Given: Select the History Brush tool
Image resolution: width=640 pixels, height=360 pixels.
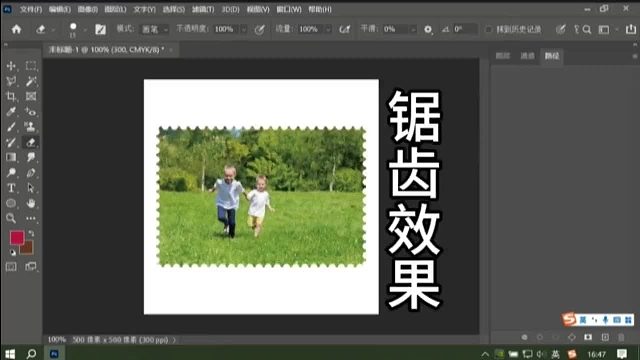Looking at the screenshot, I should [11, 142].
